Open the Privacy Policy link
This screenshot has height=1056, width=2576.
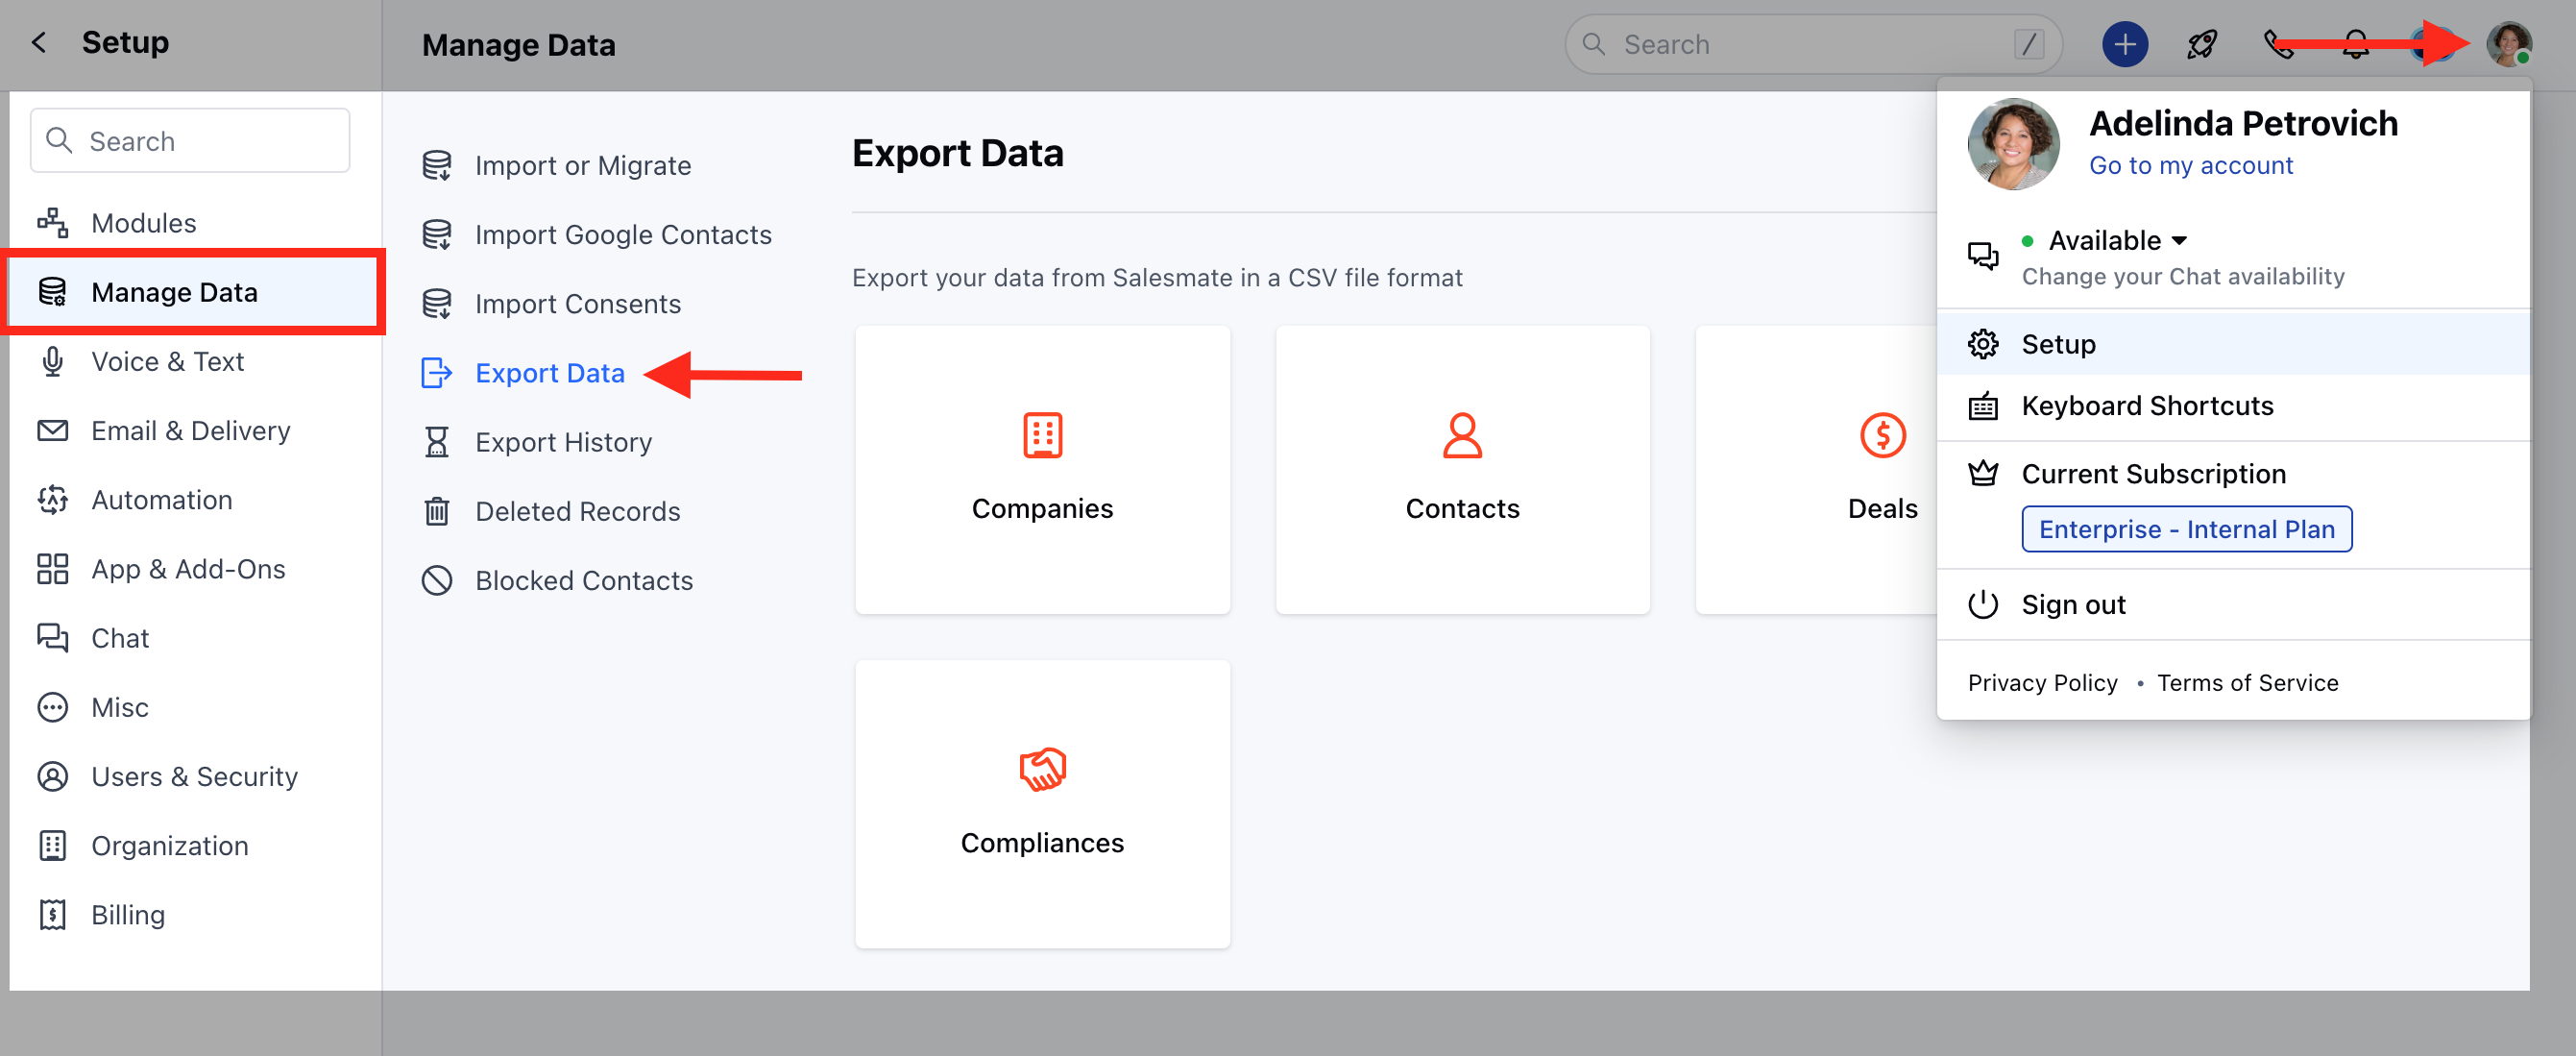[2042, 683]
